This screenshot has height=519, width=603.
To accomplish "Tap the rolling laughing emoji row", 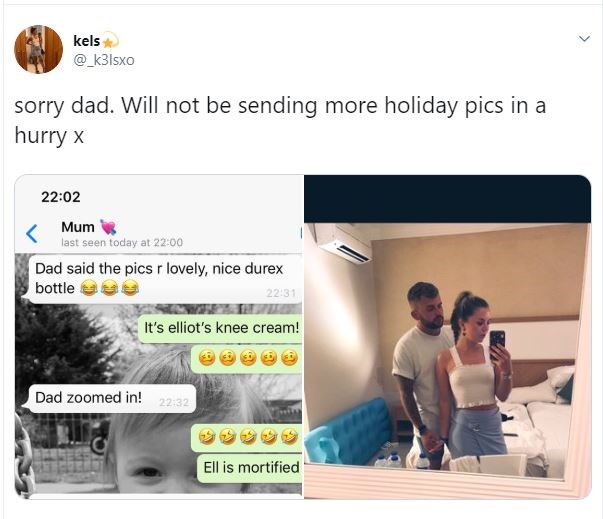I will click(248, 437).
